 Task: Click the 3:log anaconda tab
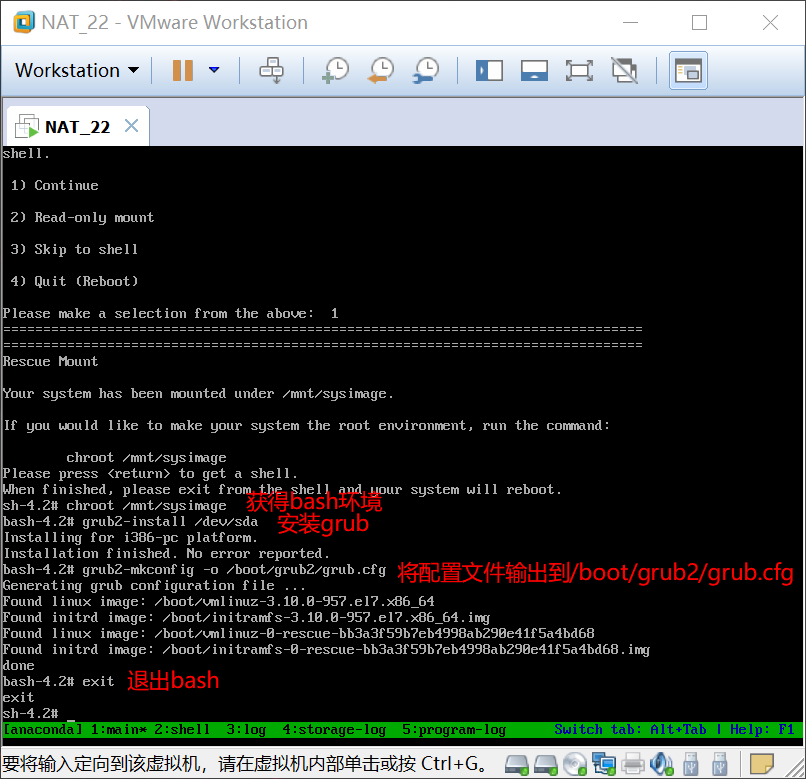pyautogui.click(x=246, y=729)
